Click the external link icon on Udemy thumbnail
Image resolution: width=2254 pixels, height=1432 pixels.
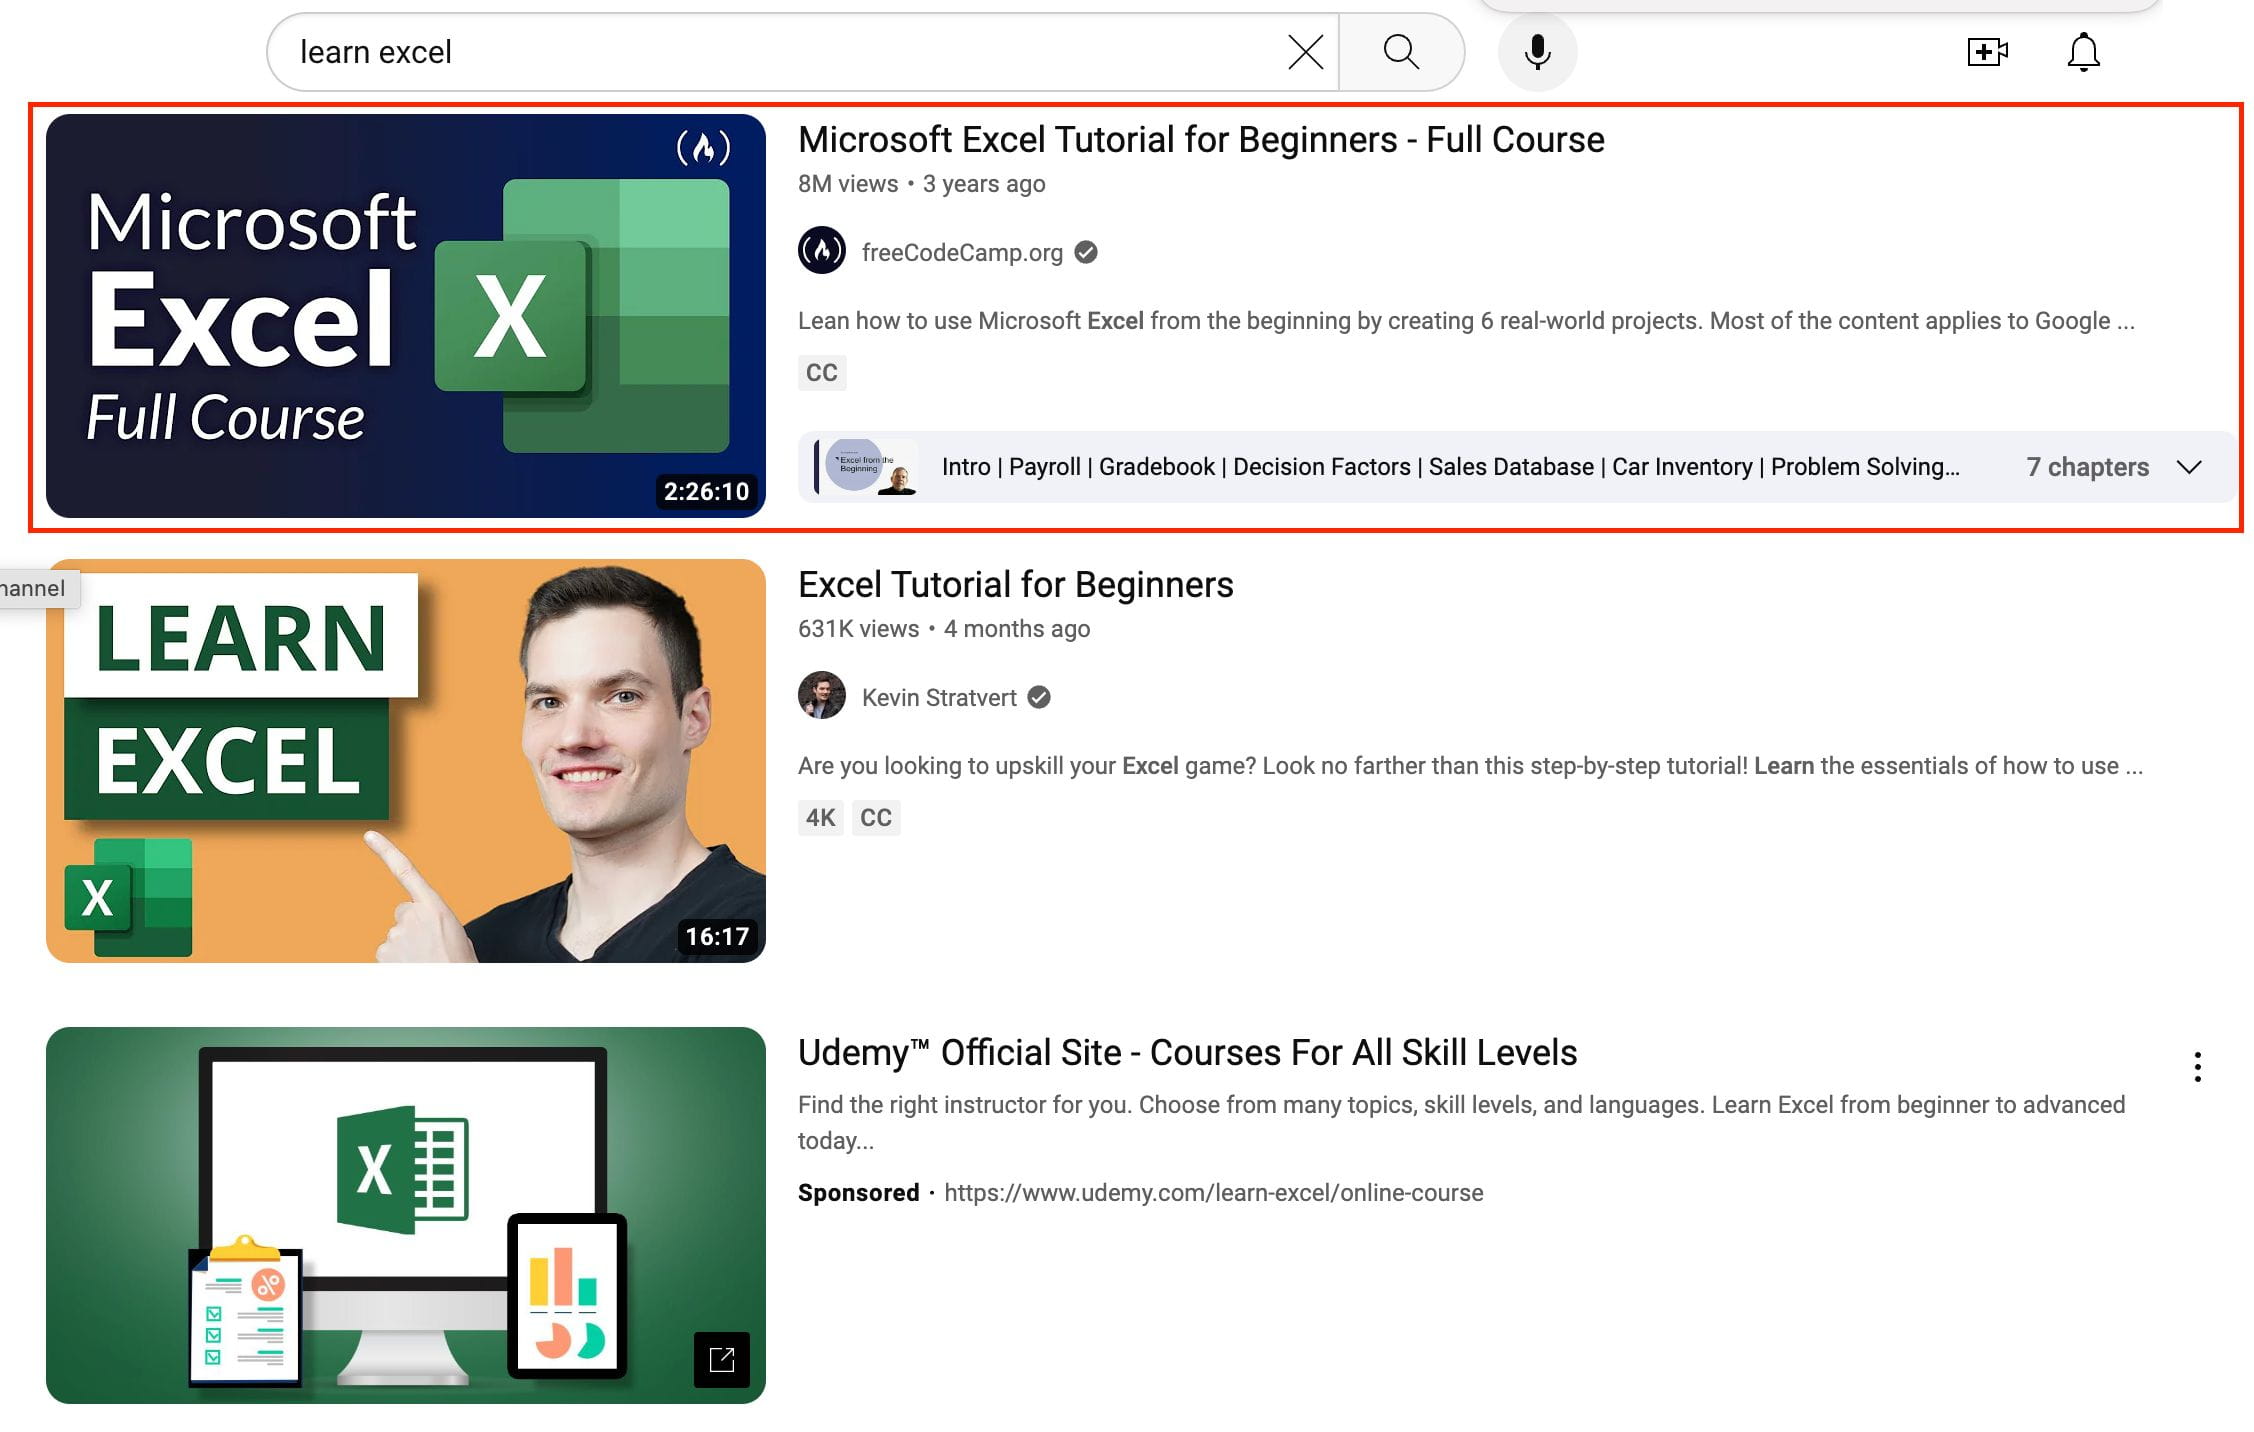[722, 1360]
